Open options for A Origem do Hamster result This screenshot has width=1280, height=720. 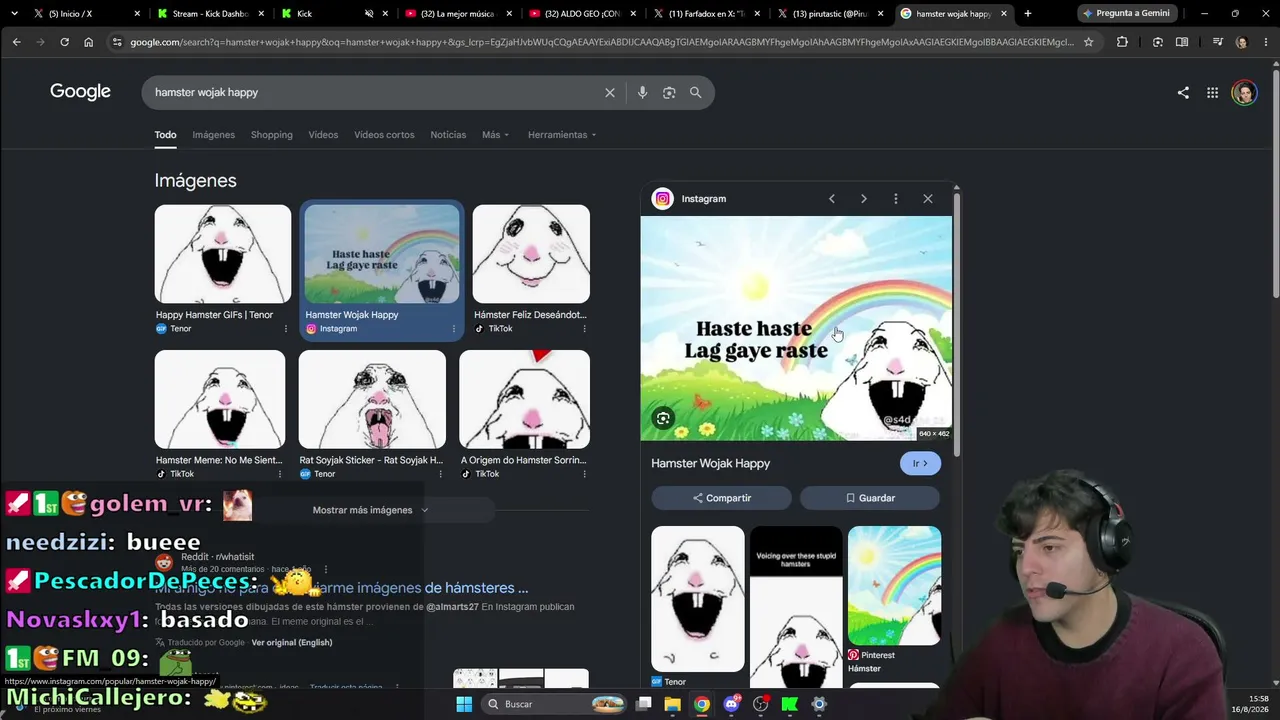click(x=584, y=474)
